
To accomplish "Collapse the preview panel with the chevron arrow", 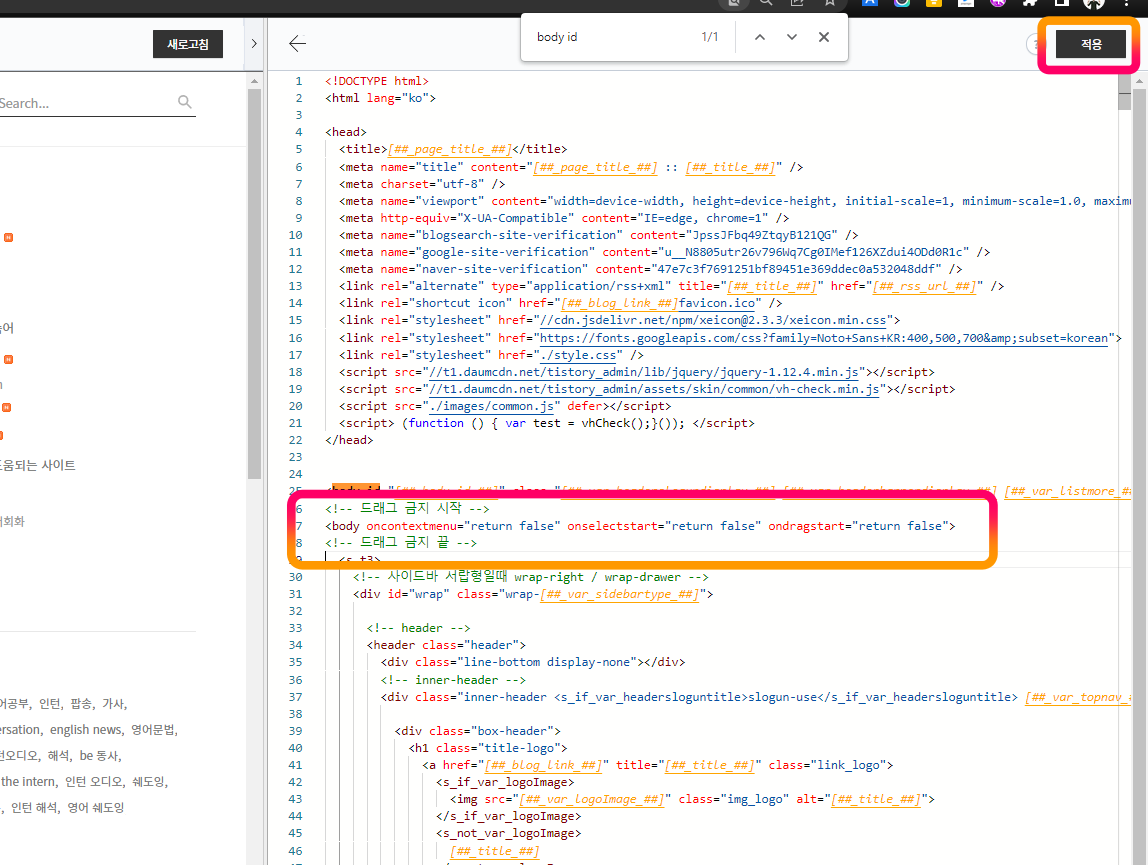I will pyautogui.click(x=254, y=44).
